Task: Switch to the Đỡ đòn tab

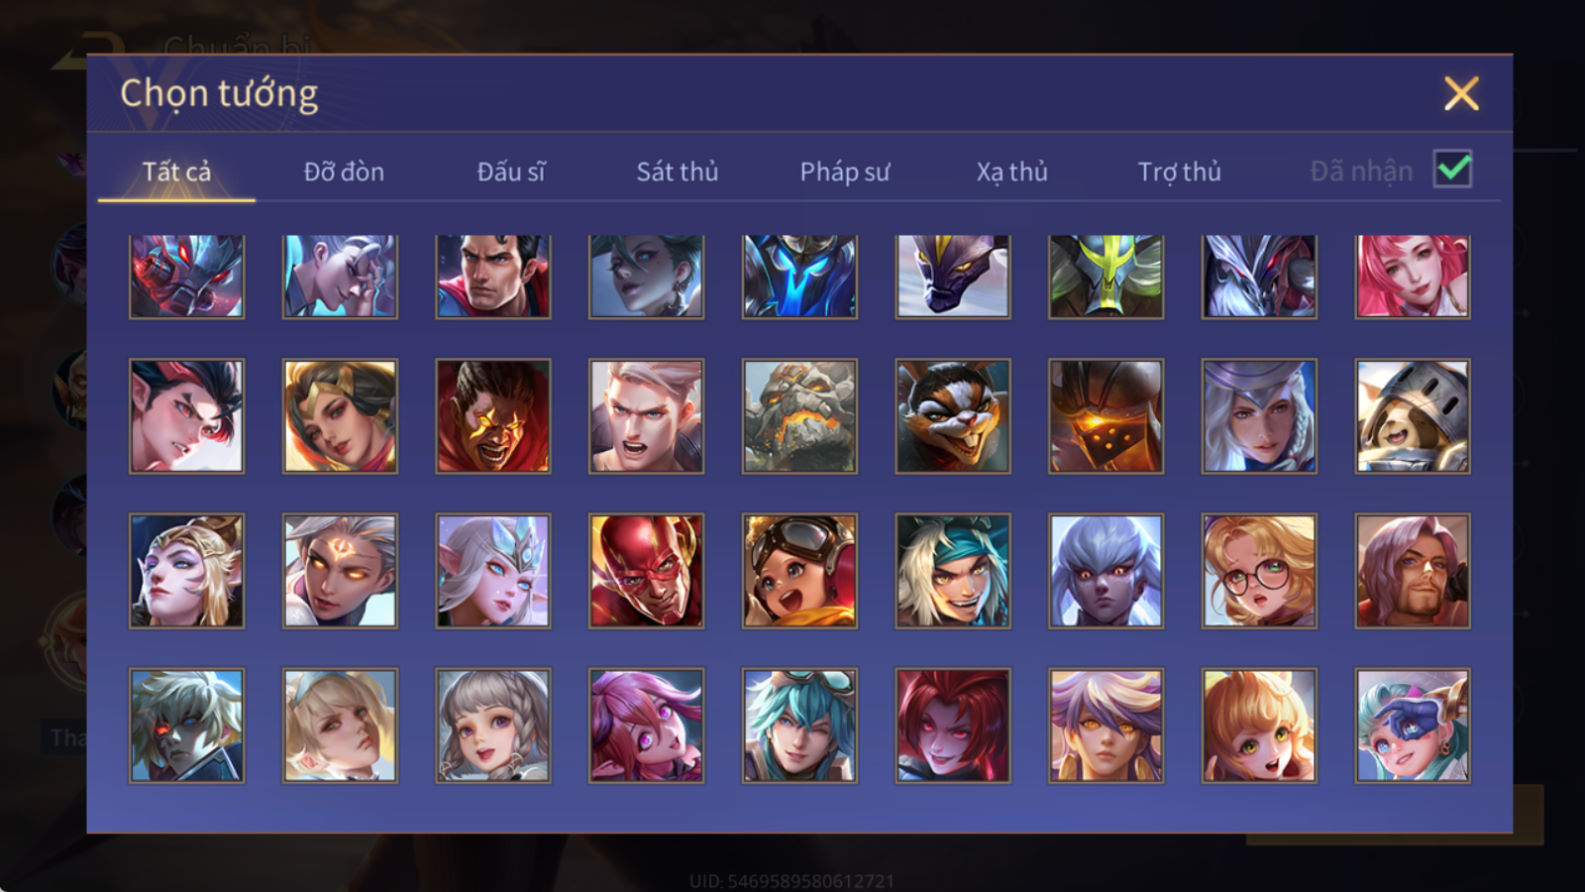Action: click(x=344, y=172)
